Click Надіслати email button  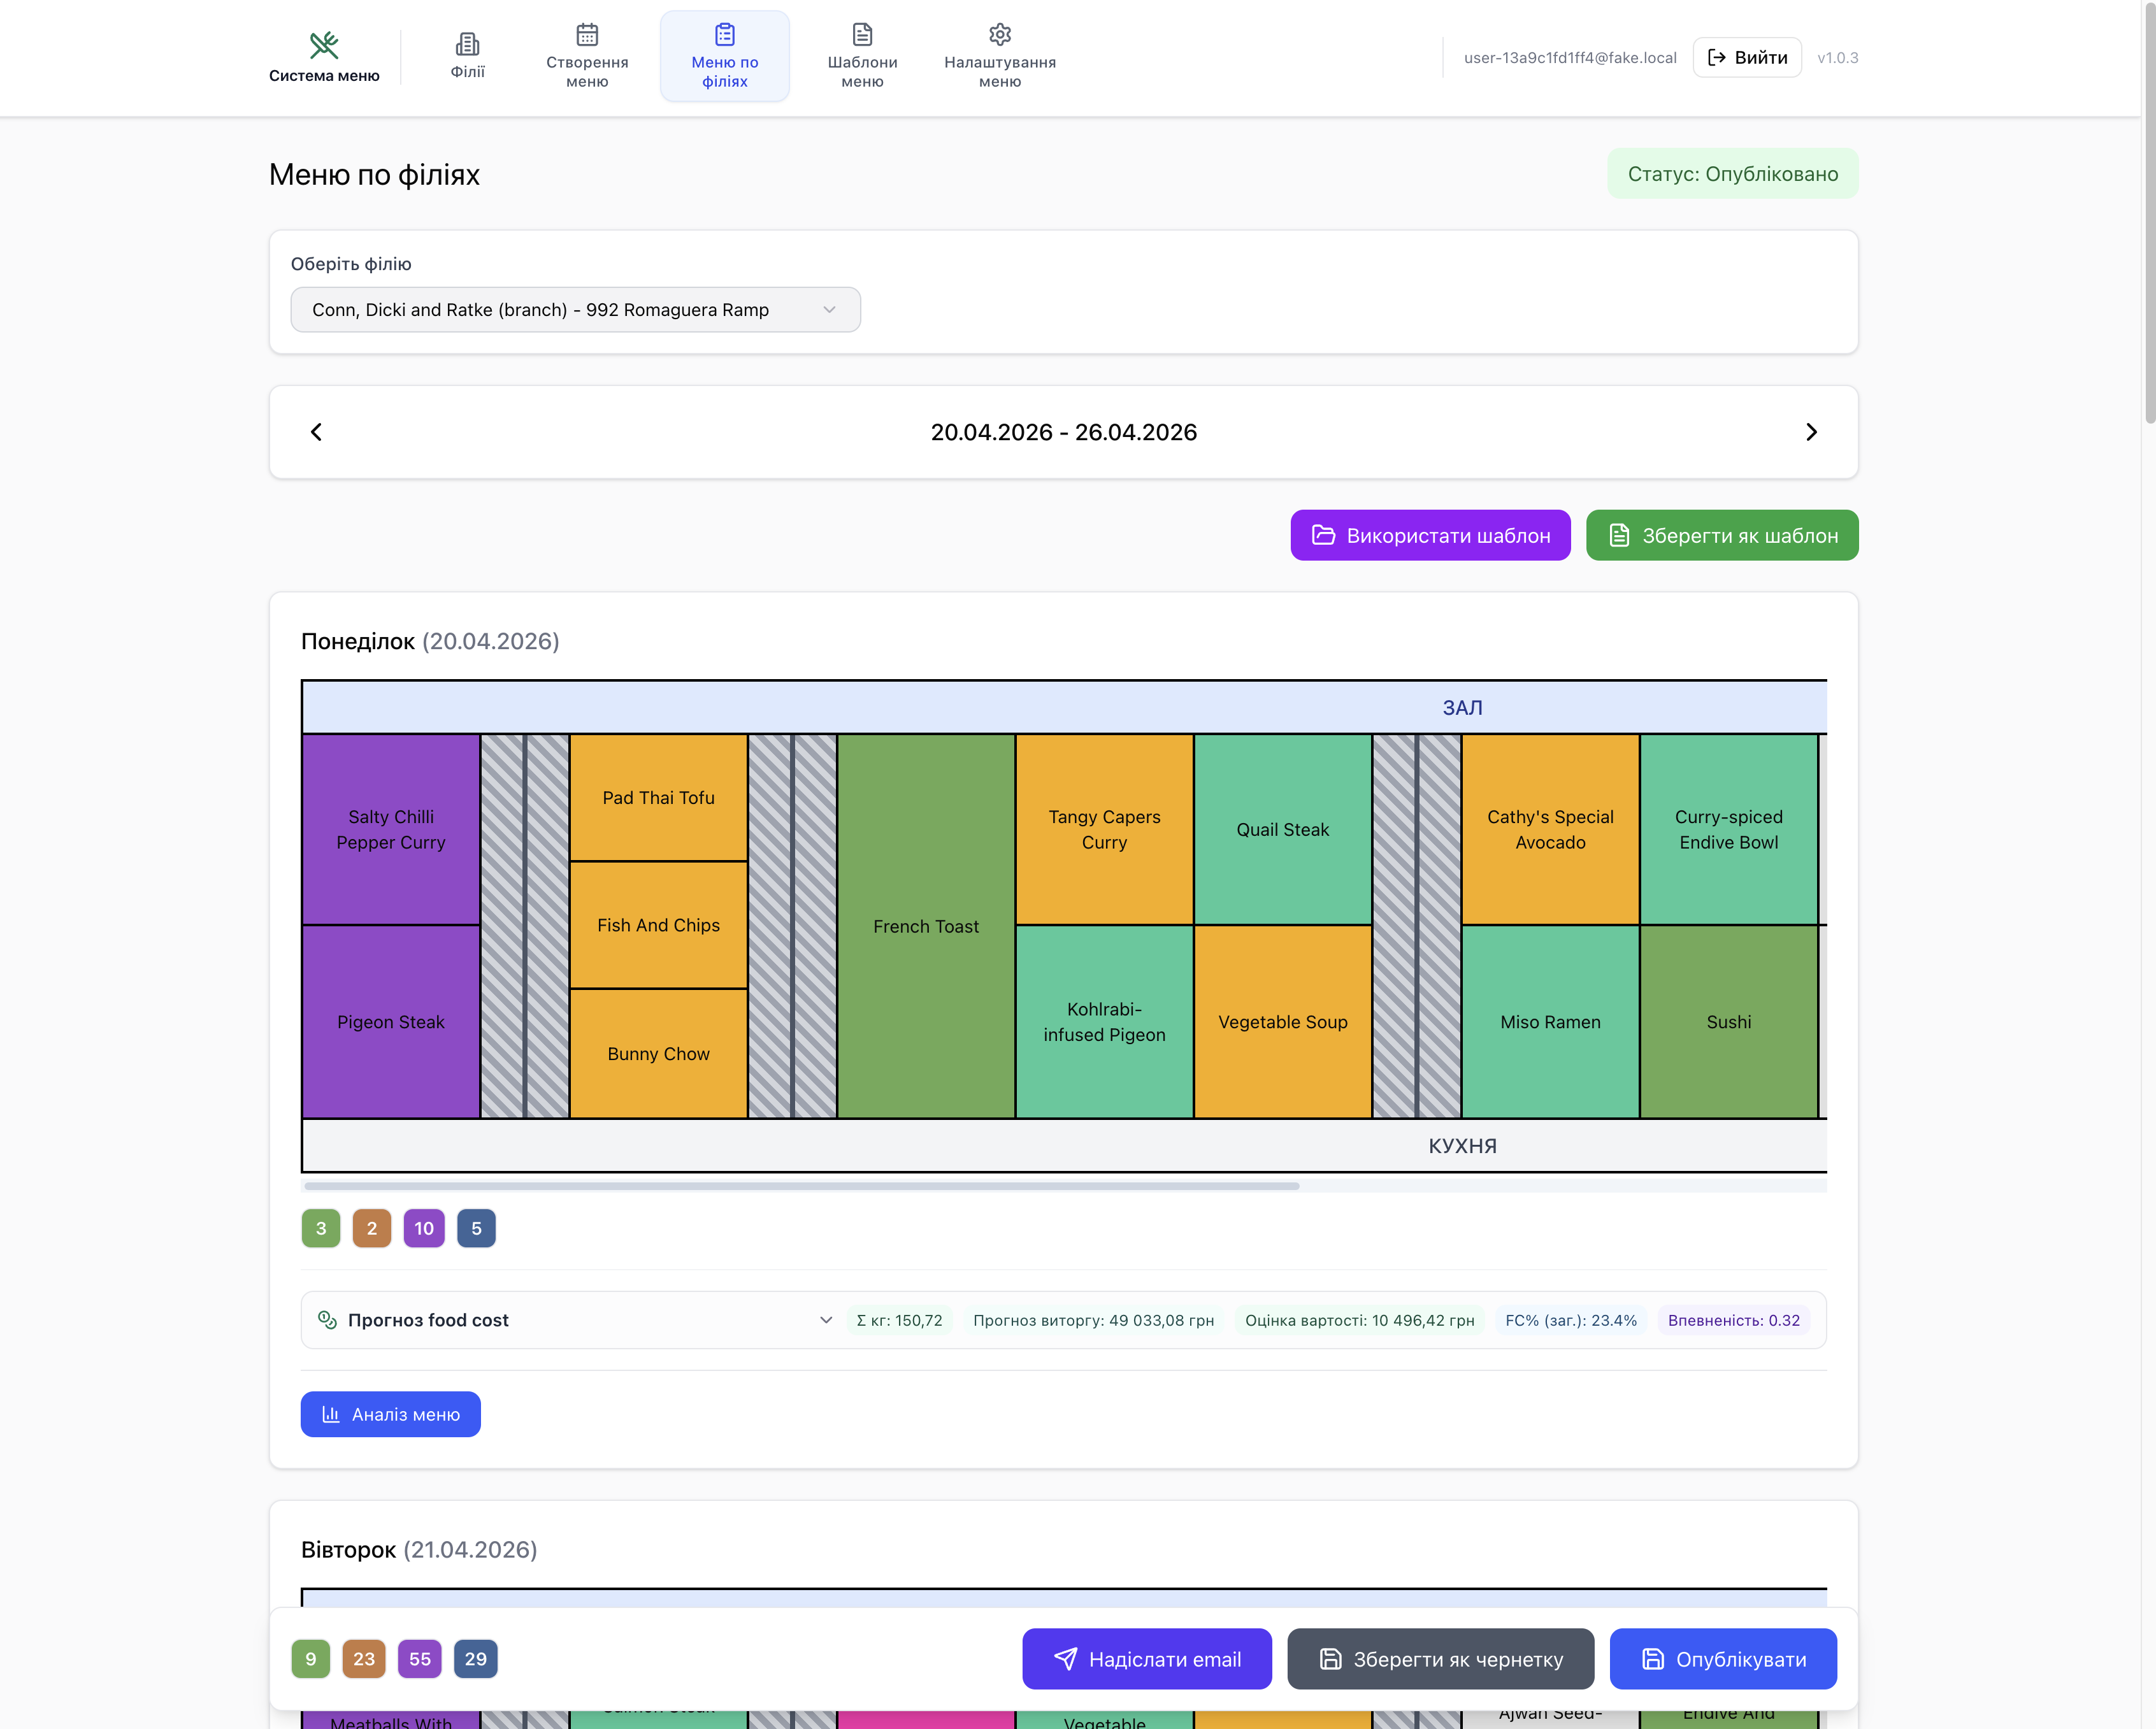point(1147,1659)
